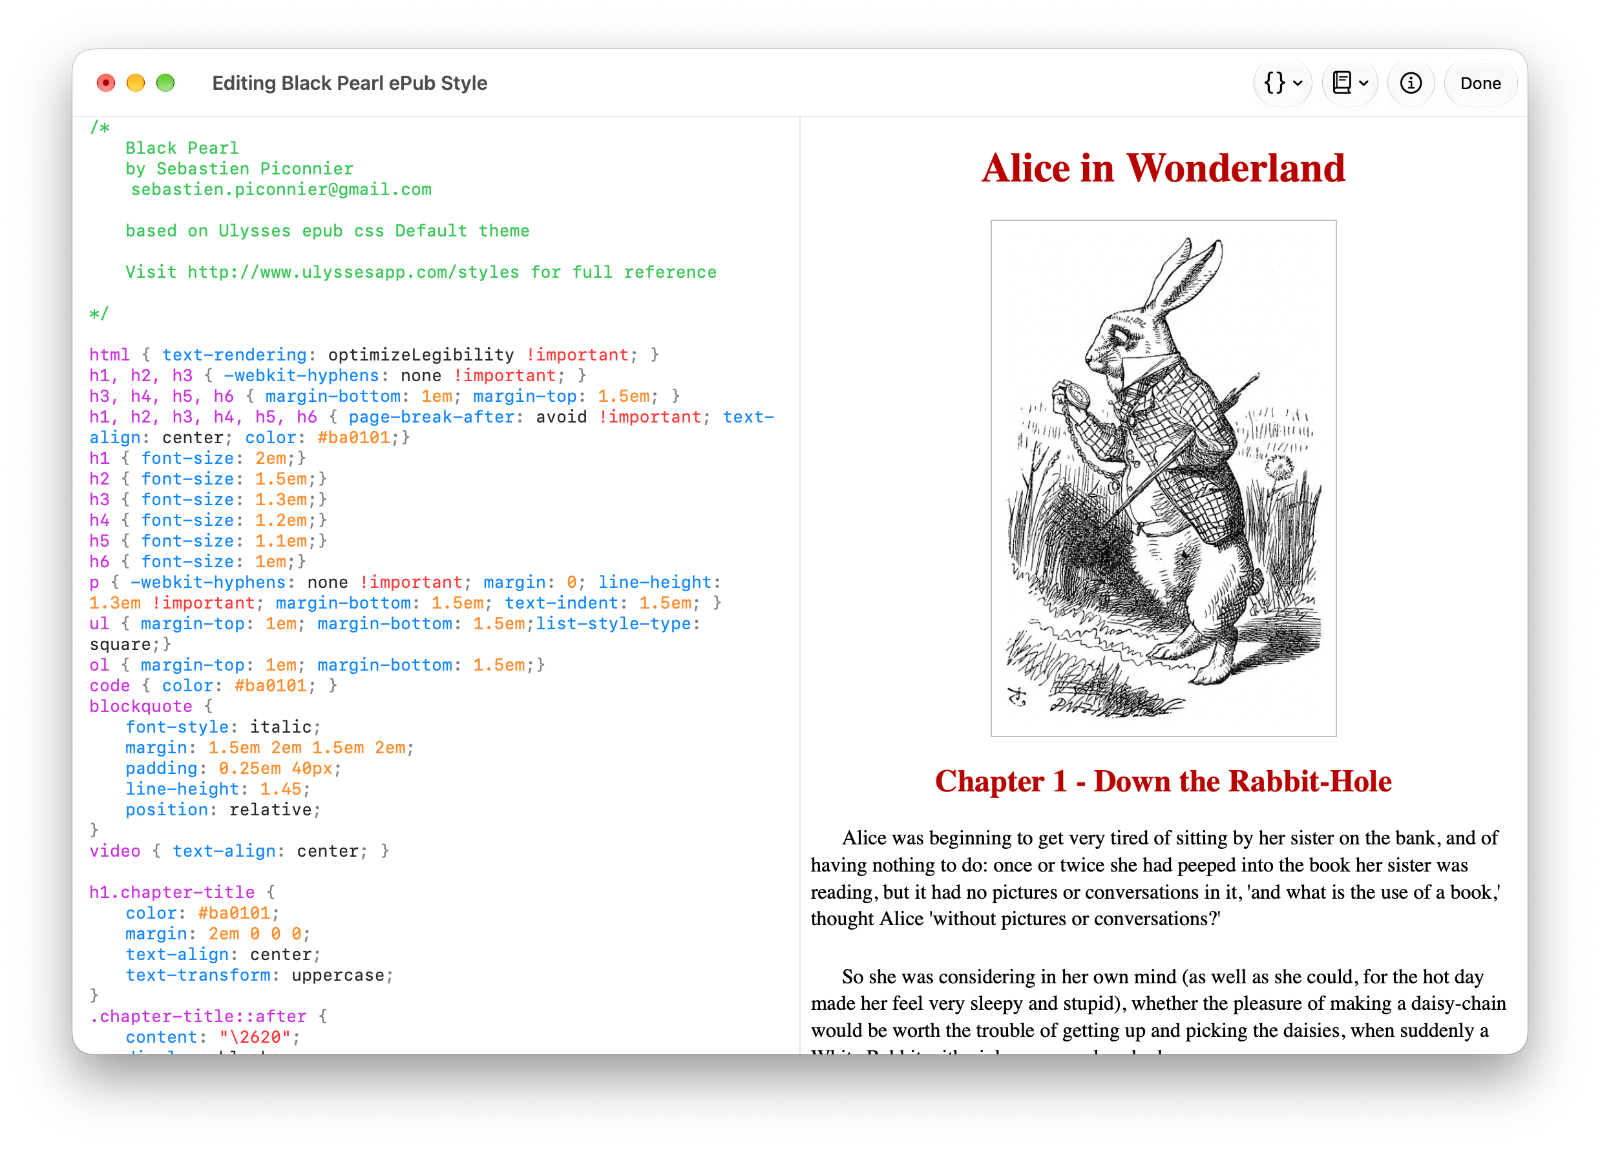Click the h3 font-size 1.3em rule
Screen dimensions: 1600x1150
[x=208, y=500]
